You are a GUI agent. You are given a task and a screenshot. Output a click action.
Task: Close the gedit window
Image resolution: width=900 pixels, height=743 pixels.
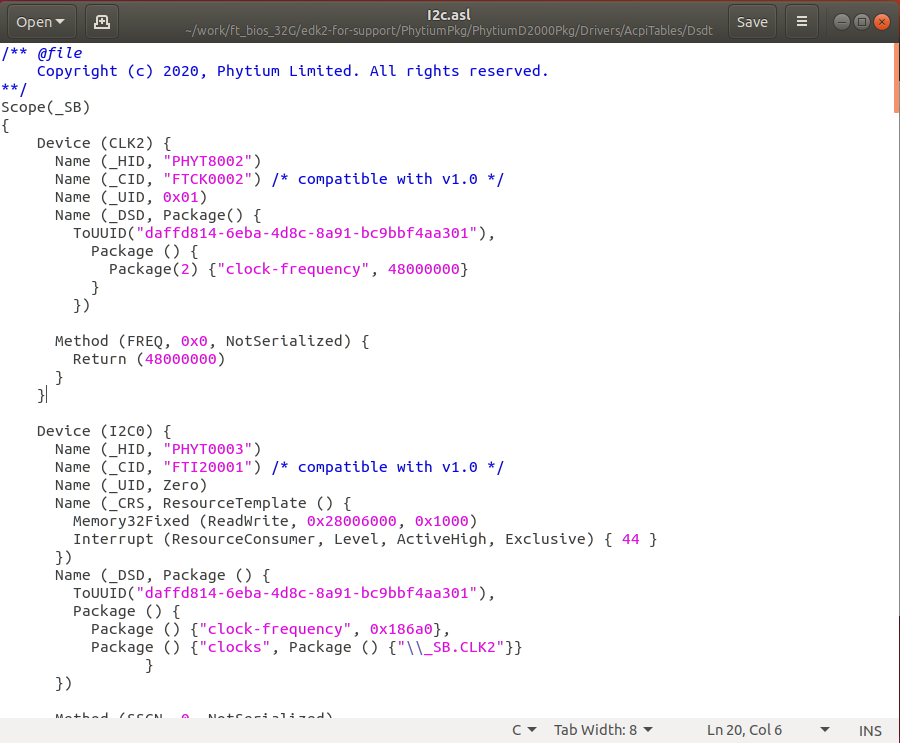point(882,22)
